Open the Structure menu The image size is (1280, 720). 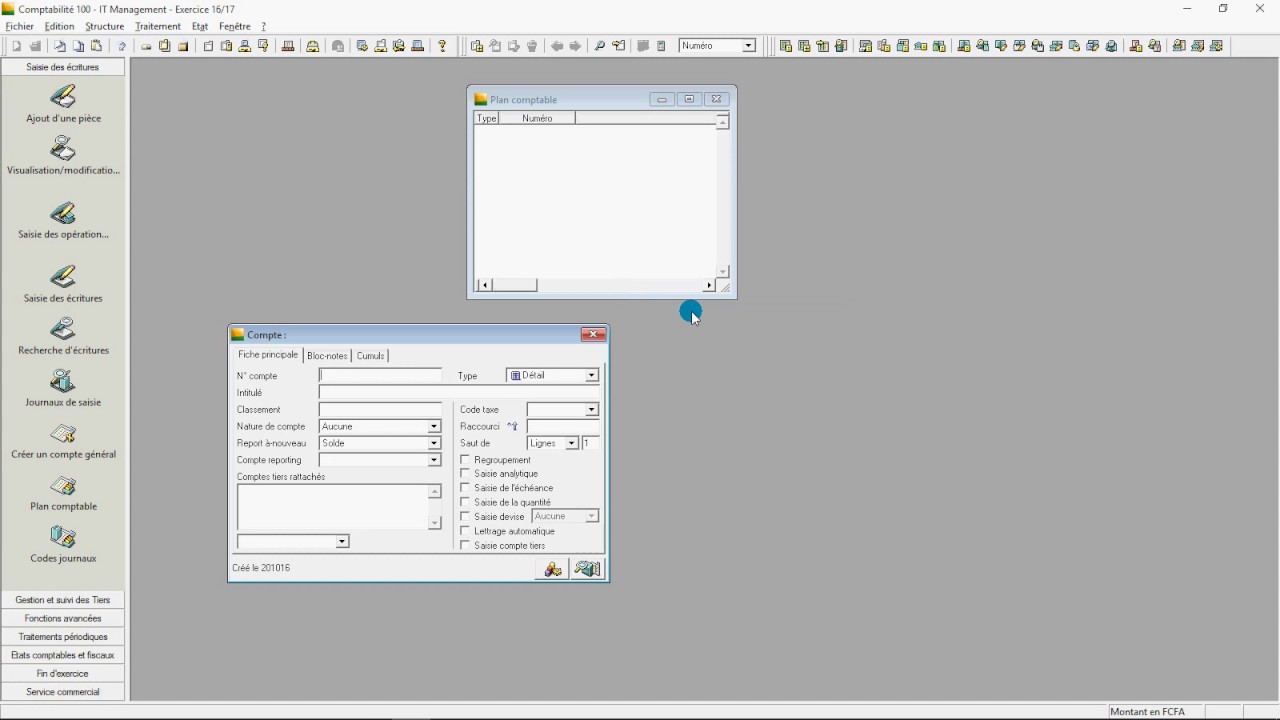pos(105,26)
